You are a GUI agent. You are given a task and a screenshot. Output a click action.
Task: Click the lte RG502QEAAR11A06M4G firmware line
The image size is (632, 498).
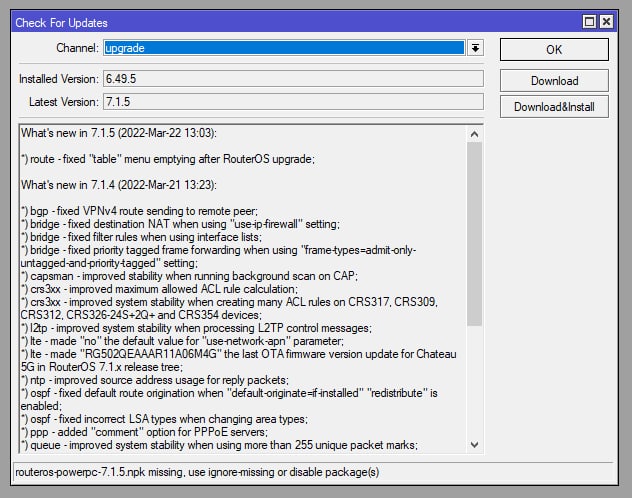239,361
